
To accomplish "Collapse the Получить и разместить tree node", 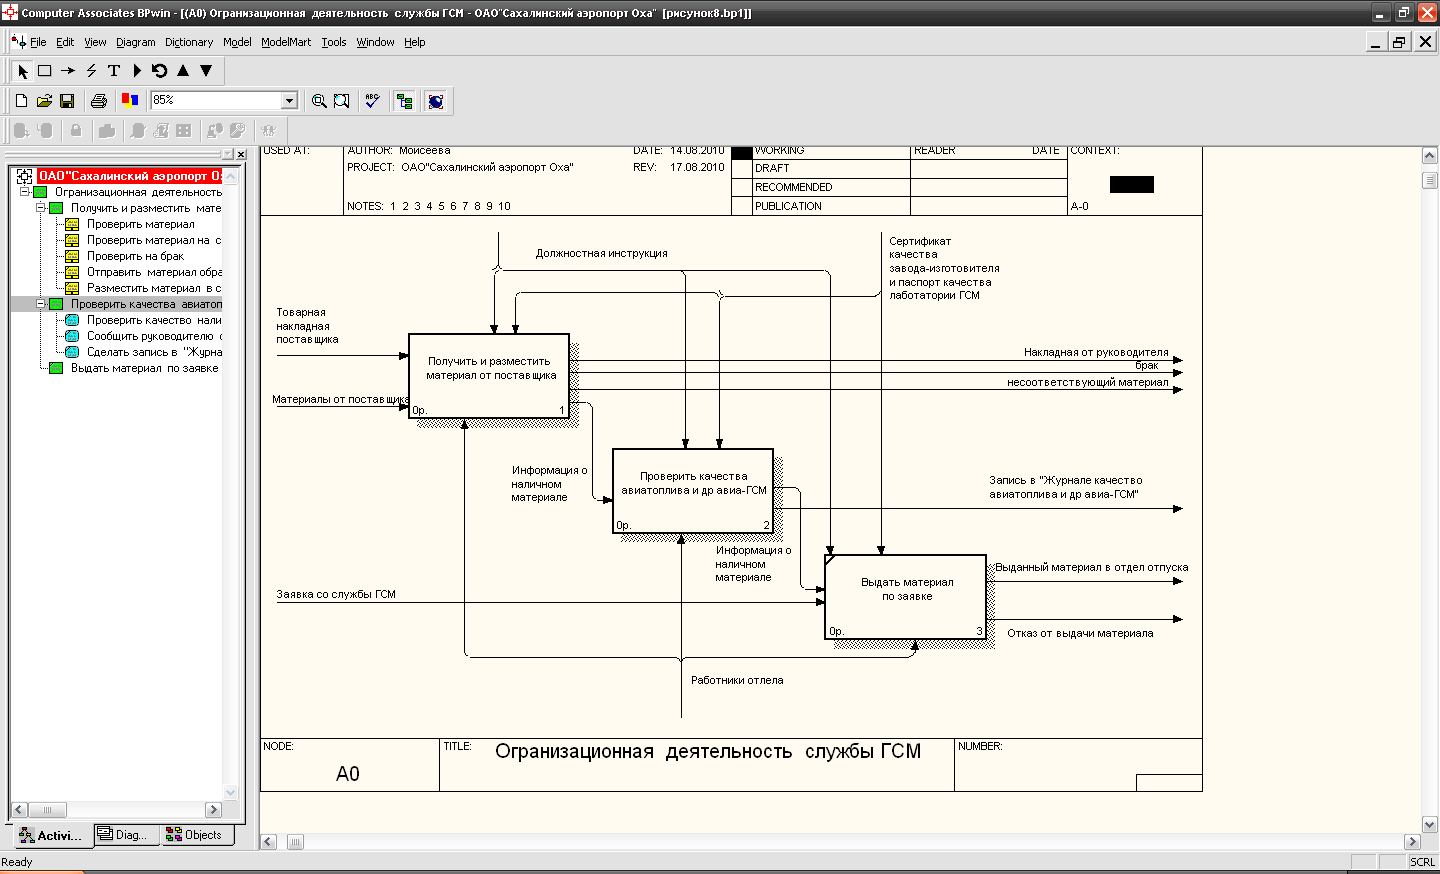I will tap(41, 208).
